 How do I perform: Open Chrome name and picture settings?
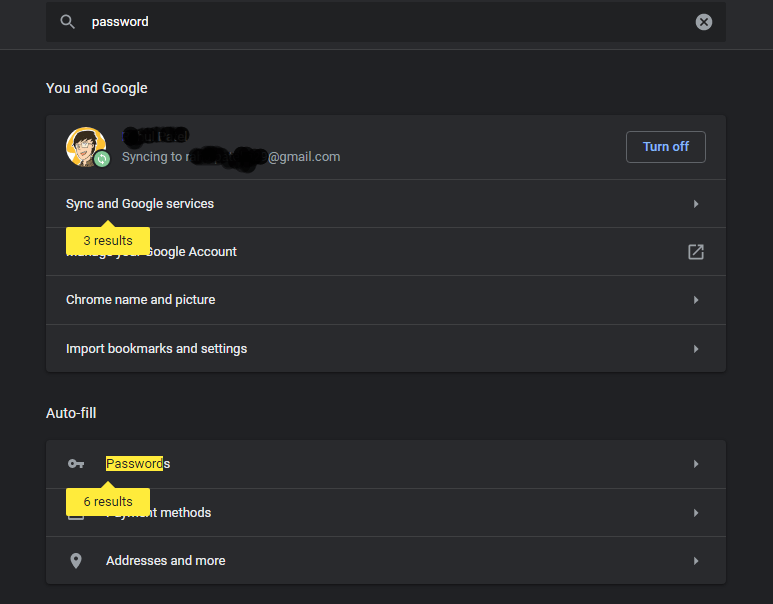[386, 300]
